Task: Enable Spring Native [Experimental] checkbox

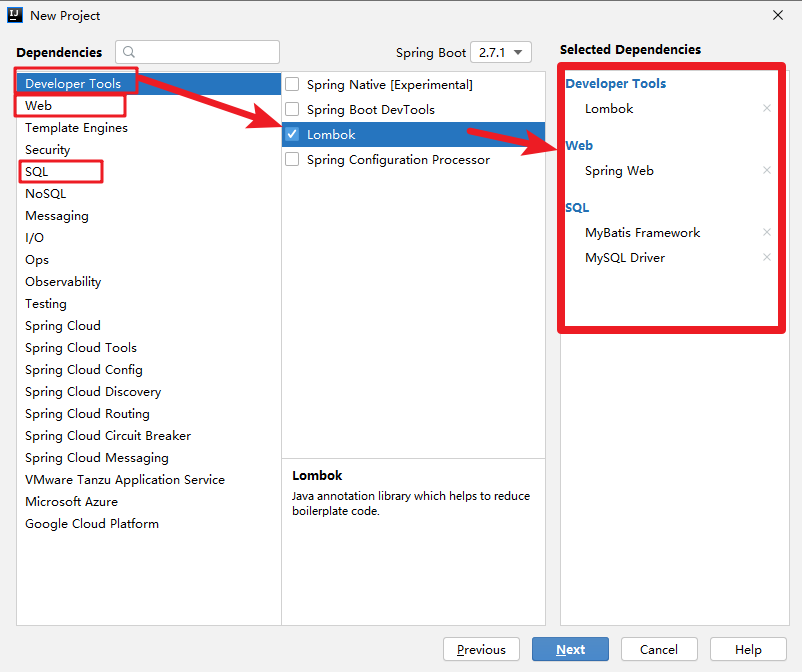Action: click(292, 84)
